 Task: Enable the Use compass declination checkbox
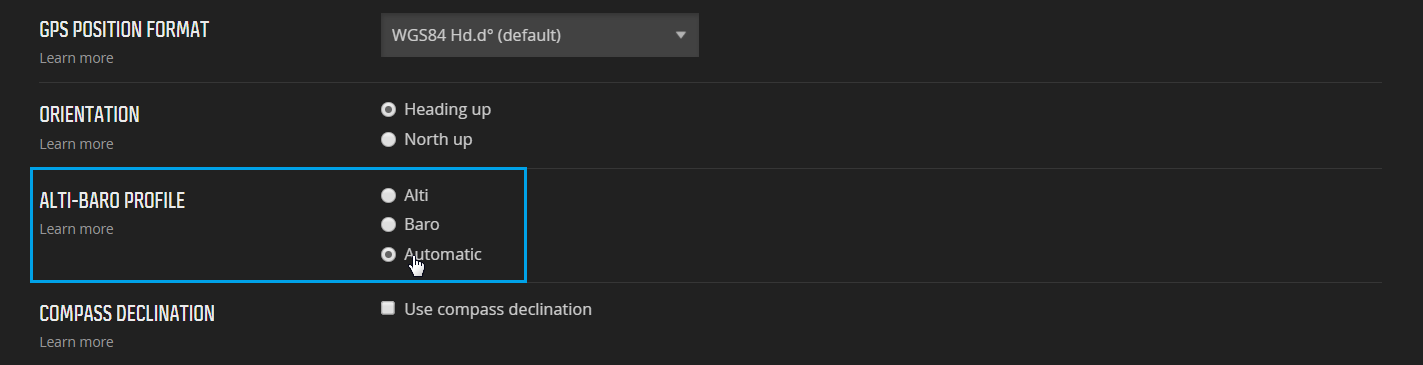tap(388, 308)
